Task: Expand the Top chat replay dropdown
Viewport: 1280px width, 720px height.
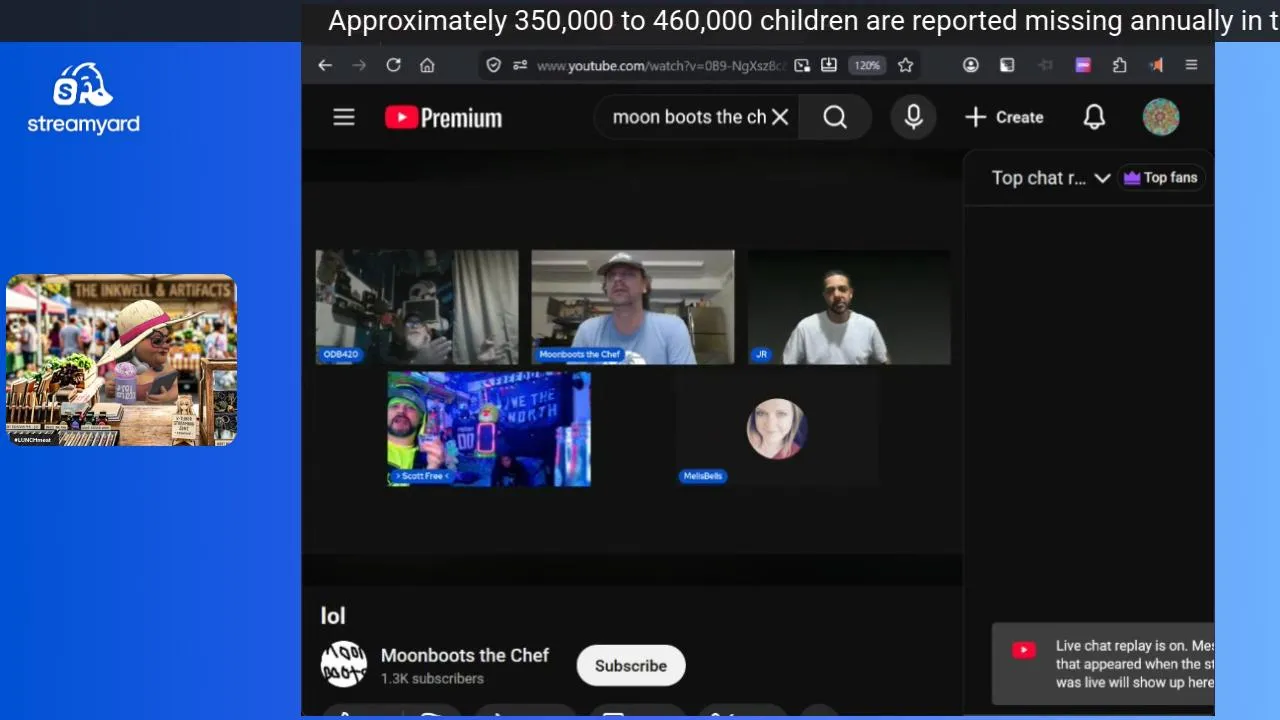Action: click(1051, 178)
